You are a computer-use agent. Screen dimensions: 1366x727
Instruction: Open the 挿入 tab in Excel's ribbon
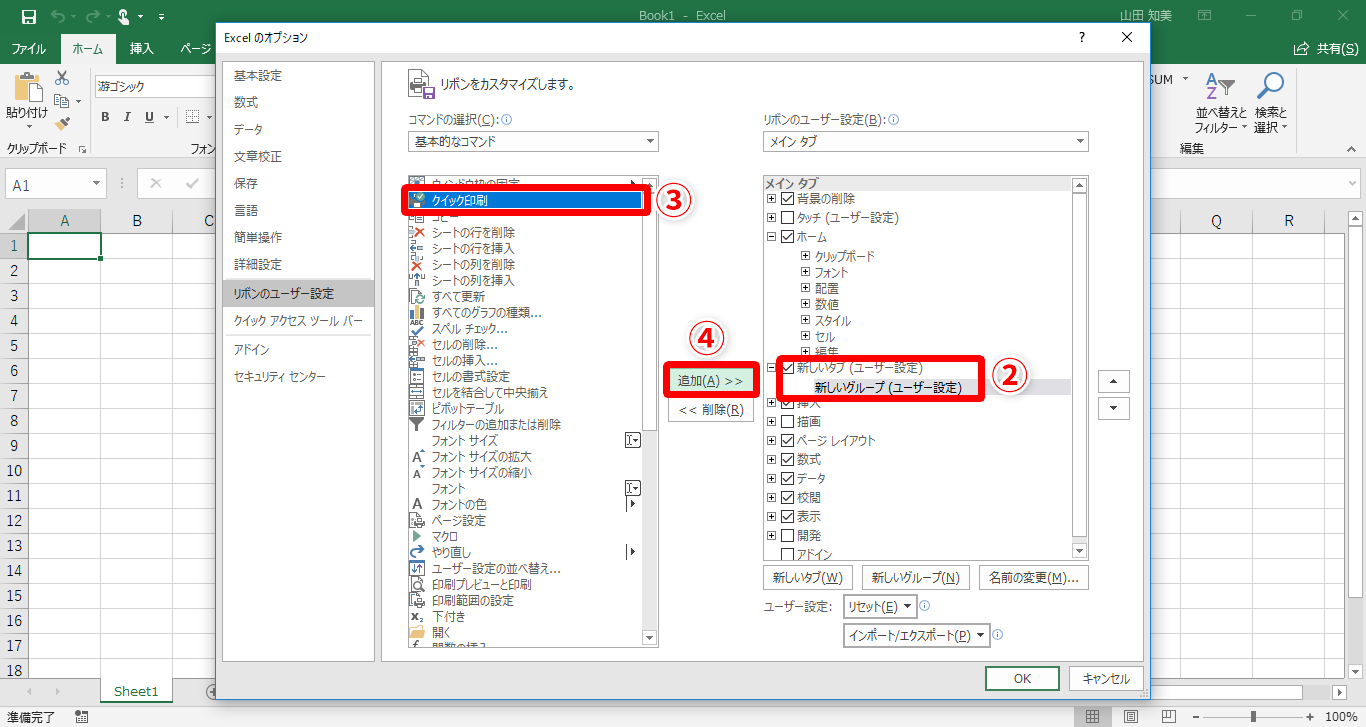click(x=142, y=48)
